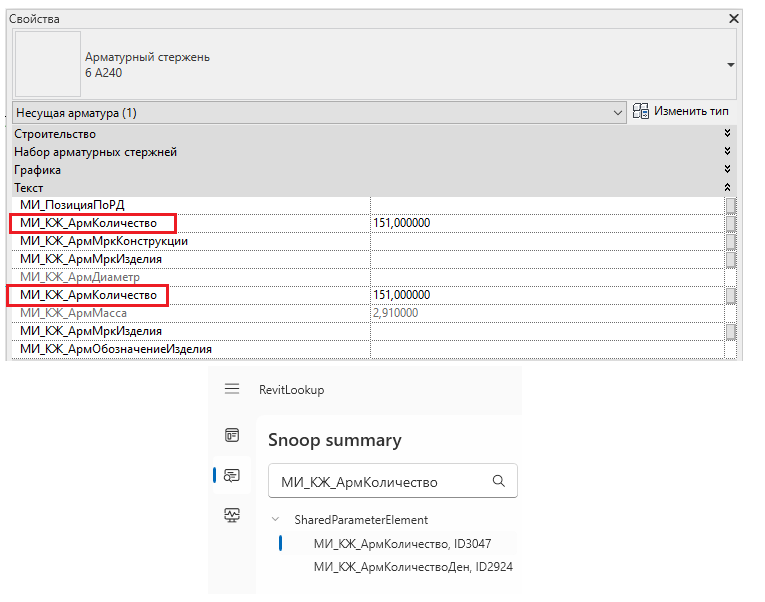The height and width of the screenshot is (602, 765).
Task: Click the Snoop summary search field
Action: pos(393,481)
